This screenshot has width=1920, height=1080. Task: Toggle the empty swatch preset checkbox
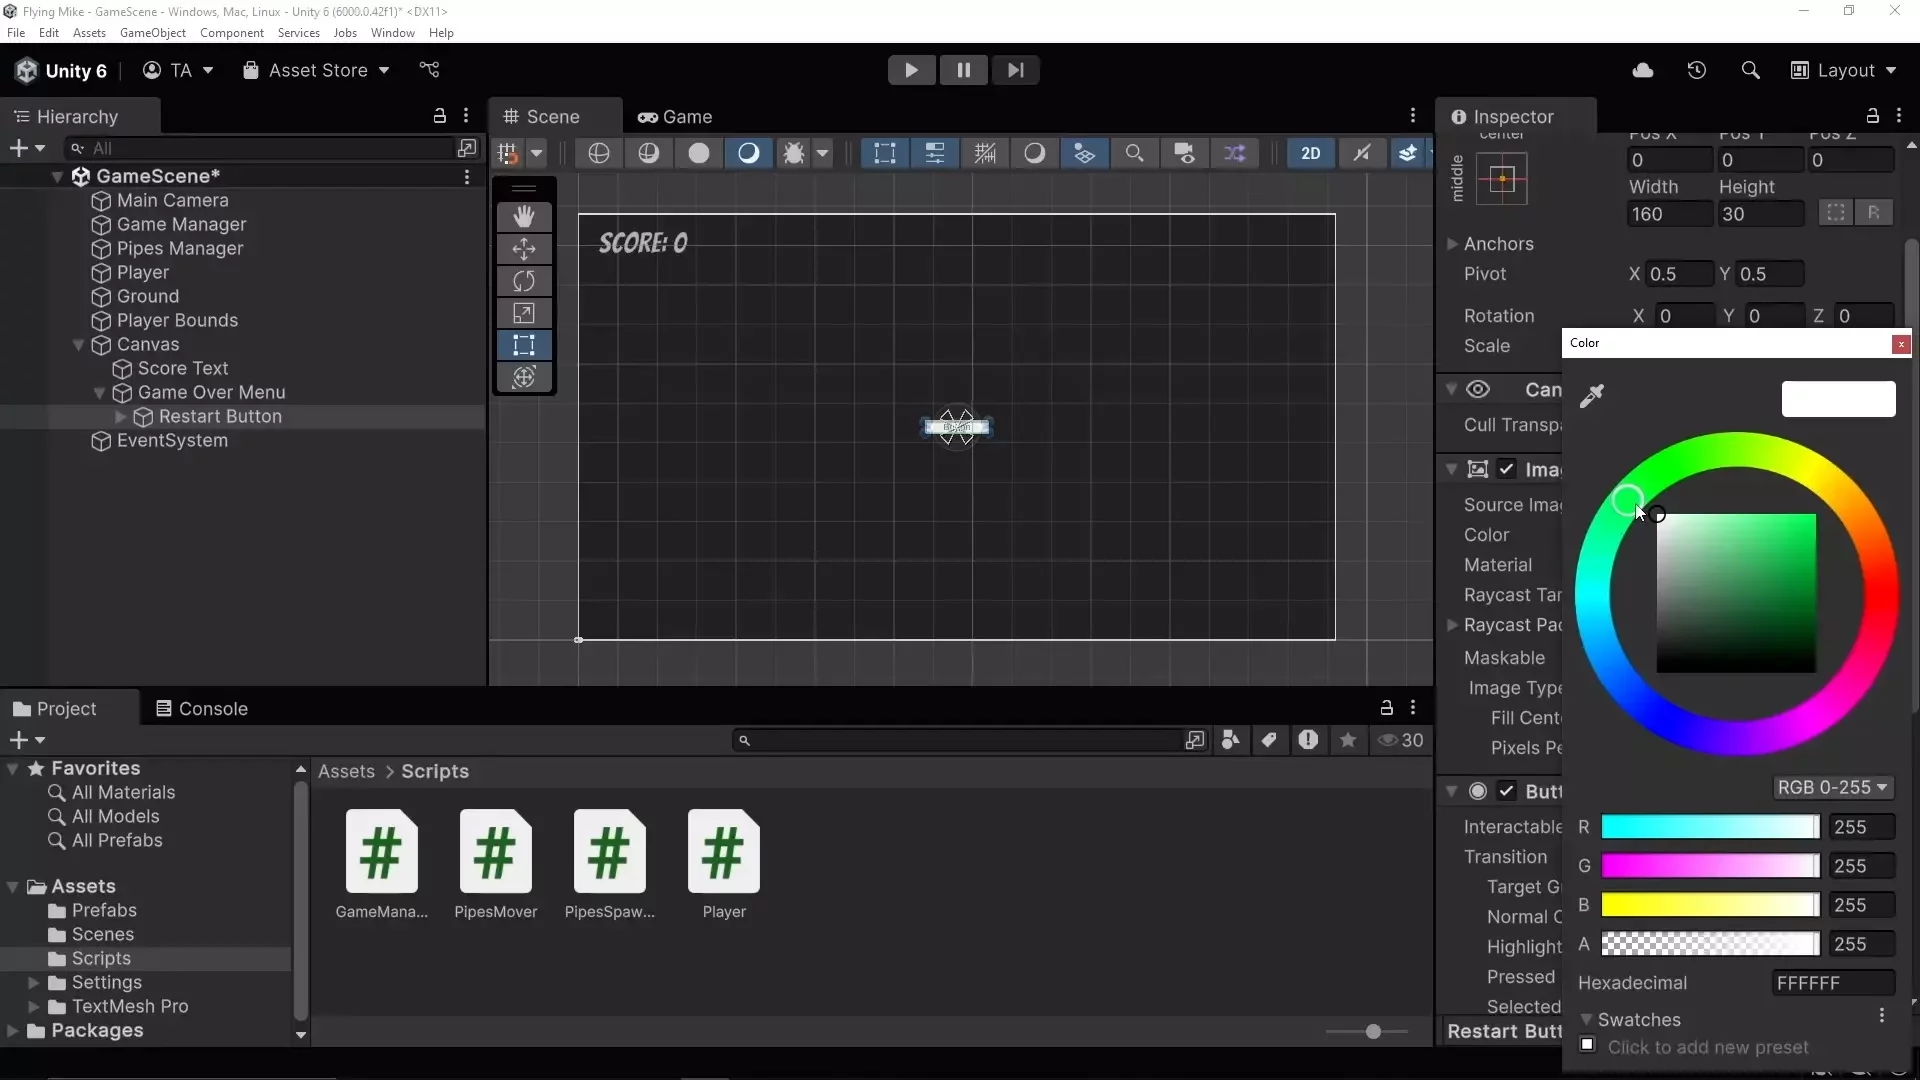click(x=1587, y=1045)
